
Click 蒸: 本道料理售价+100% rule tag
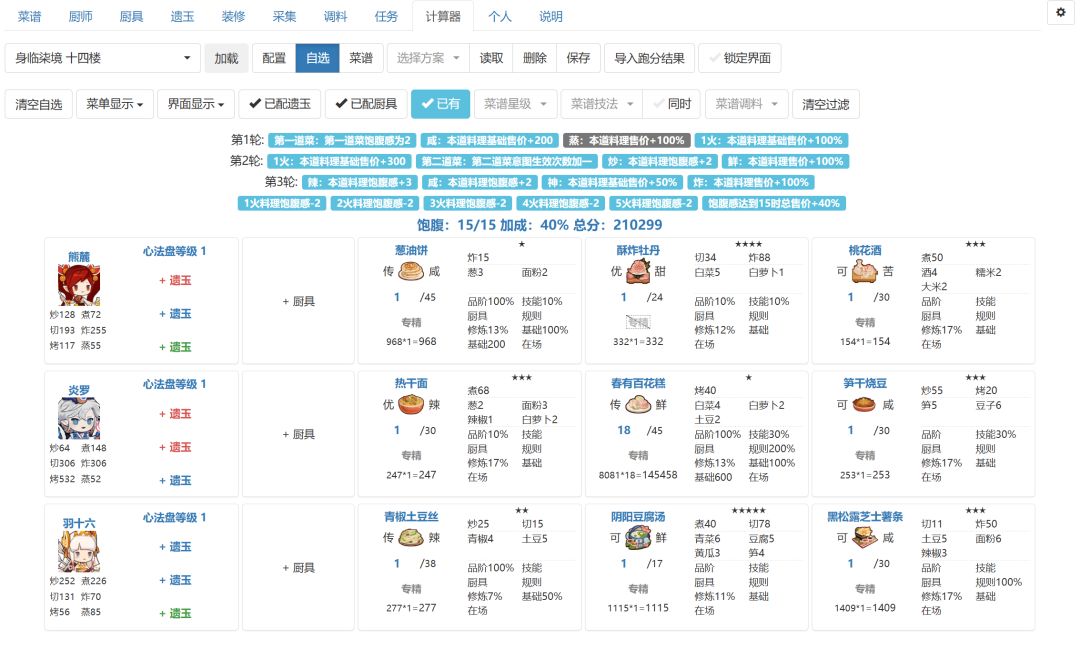[x=627, y=140]
